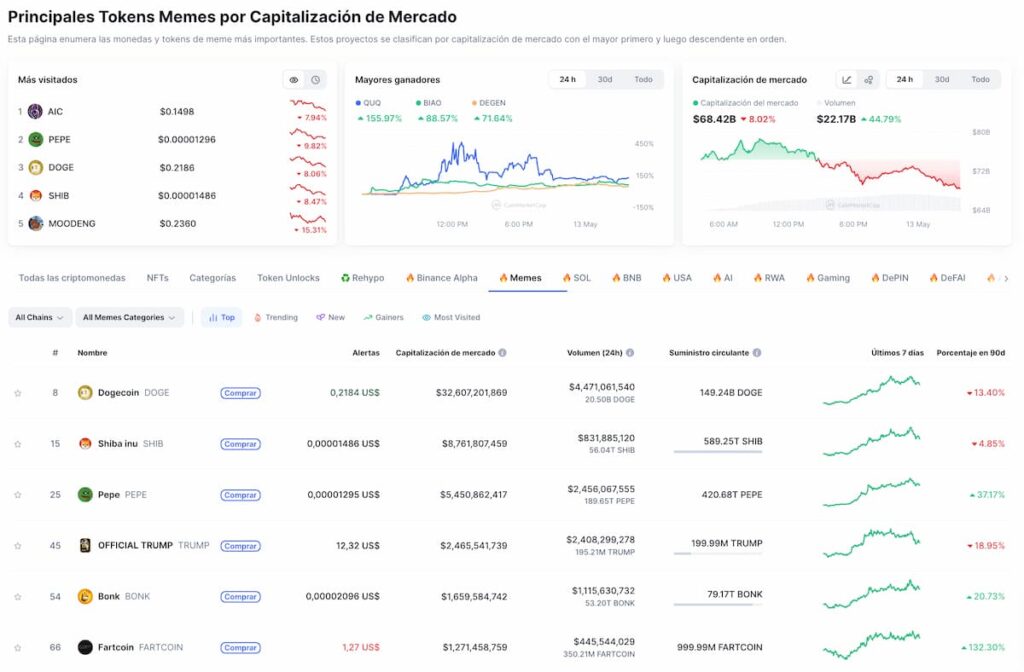Click the MOODENG icon in Más visitados
The height and width of the screenshot is (672, 1024).
[35, 223]
